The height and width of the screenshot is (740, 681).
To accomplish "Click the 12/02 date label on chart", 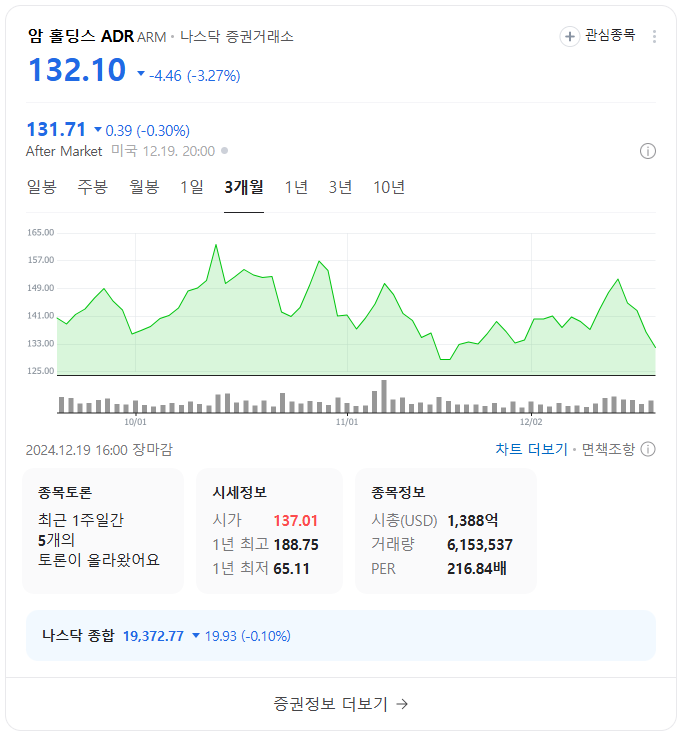I will point(531,421).
